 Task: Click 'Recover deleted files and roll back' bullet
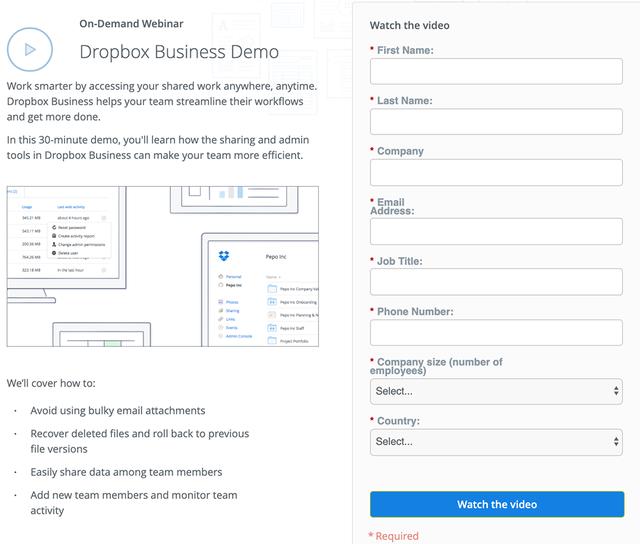[140, 441]
